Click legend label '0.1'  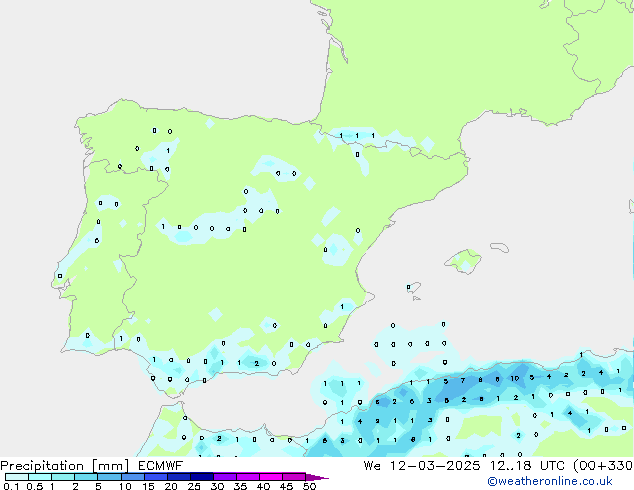tap(11, 486)
